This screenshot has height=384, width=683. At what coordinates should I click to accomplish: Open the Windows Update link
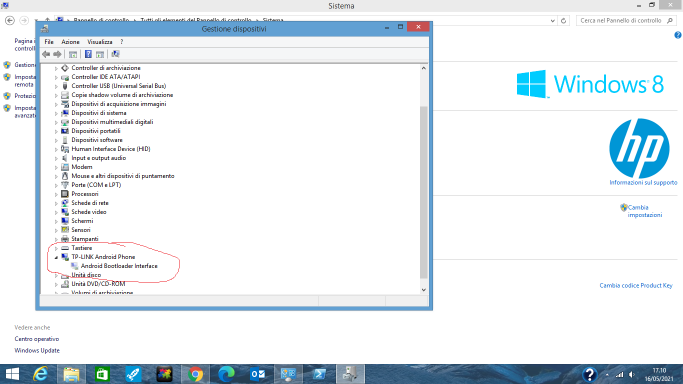tap(37, 350)
